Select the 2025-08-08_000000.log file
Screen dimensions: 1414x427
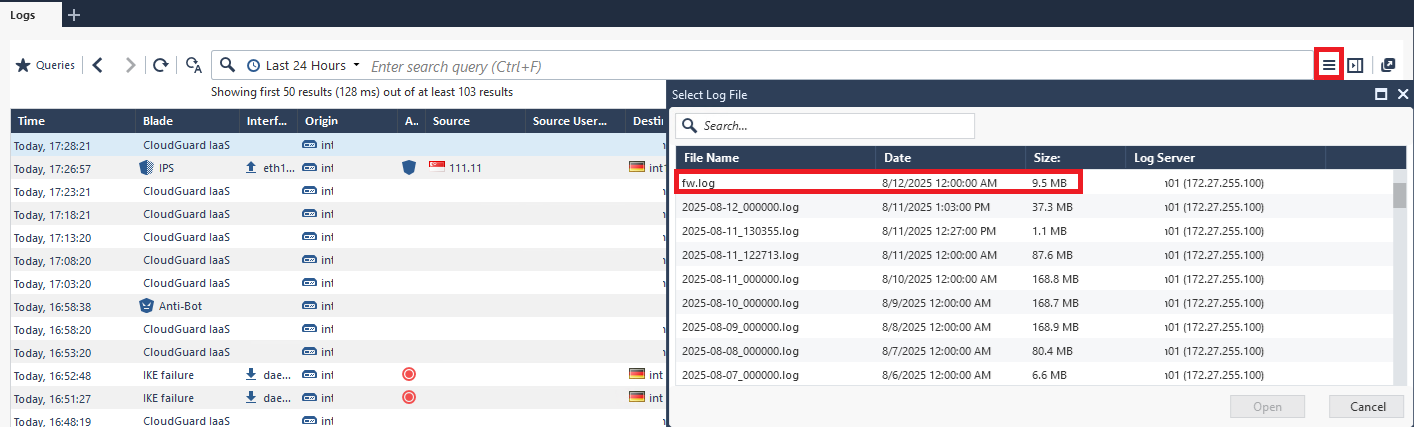pyautogui.click(x=1035, y=351)
